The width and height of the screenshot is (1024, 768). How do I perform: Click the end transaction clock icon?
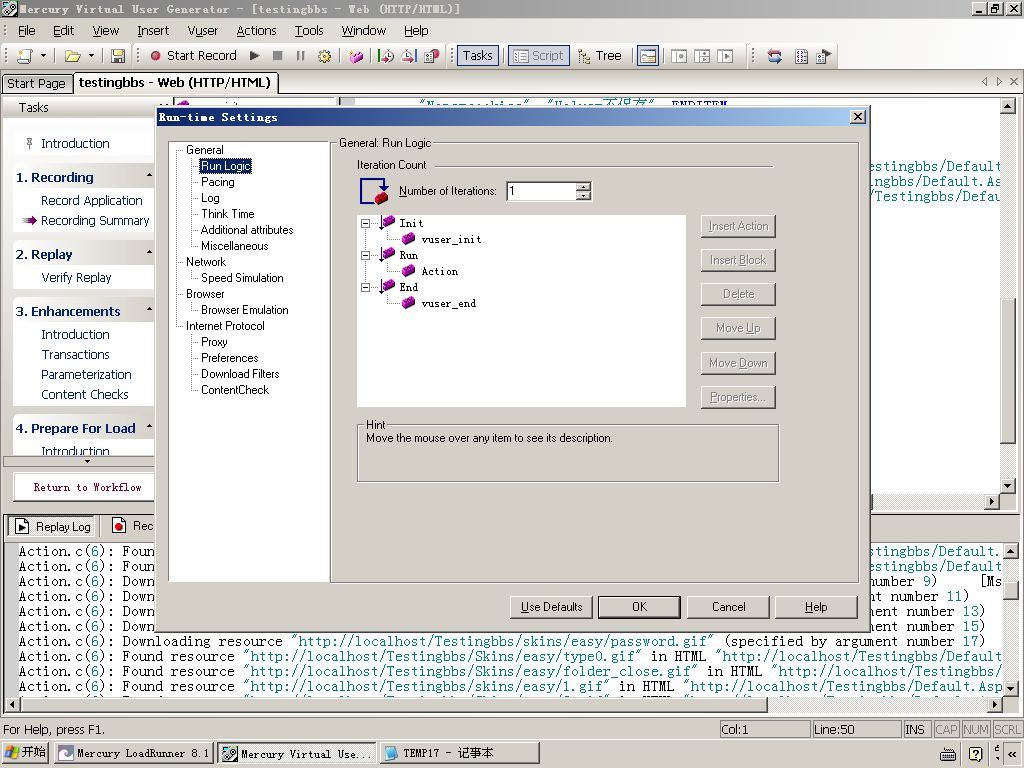pos(409,56)
